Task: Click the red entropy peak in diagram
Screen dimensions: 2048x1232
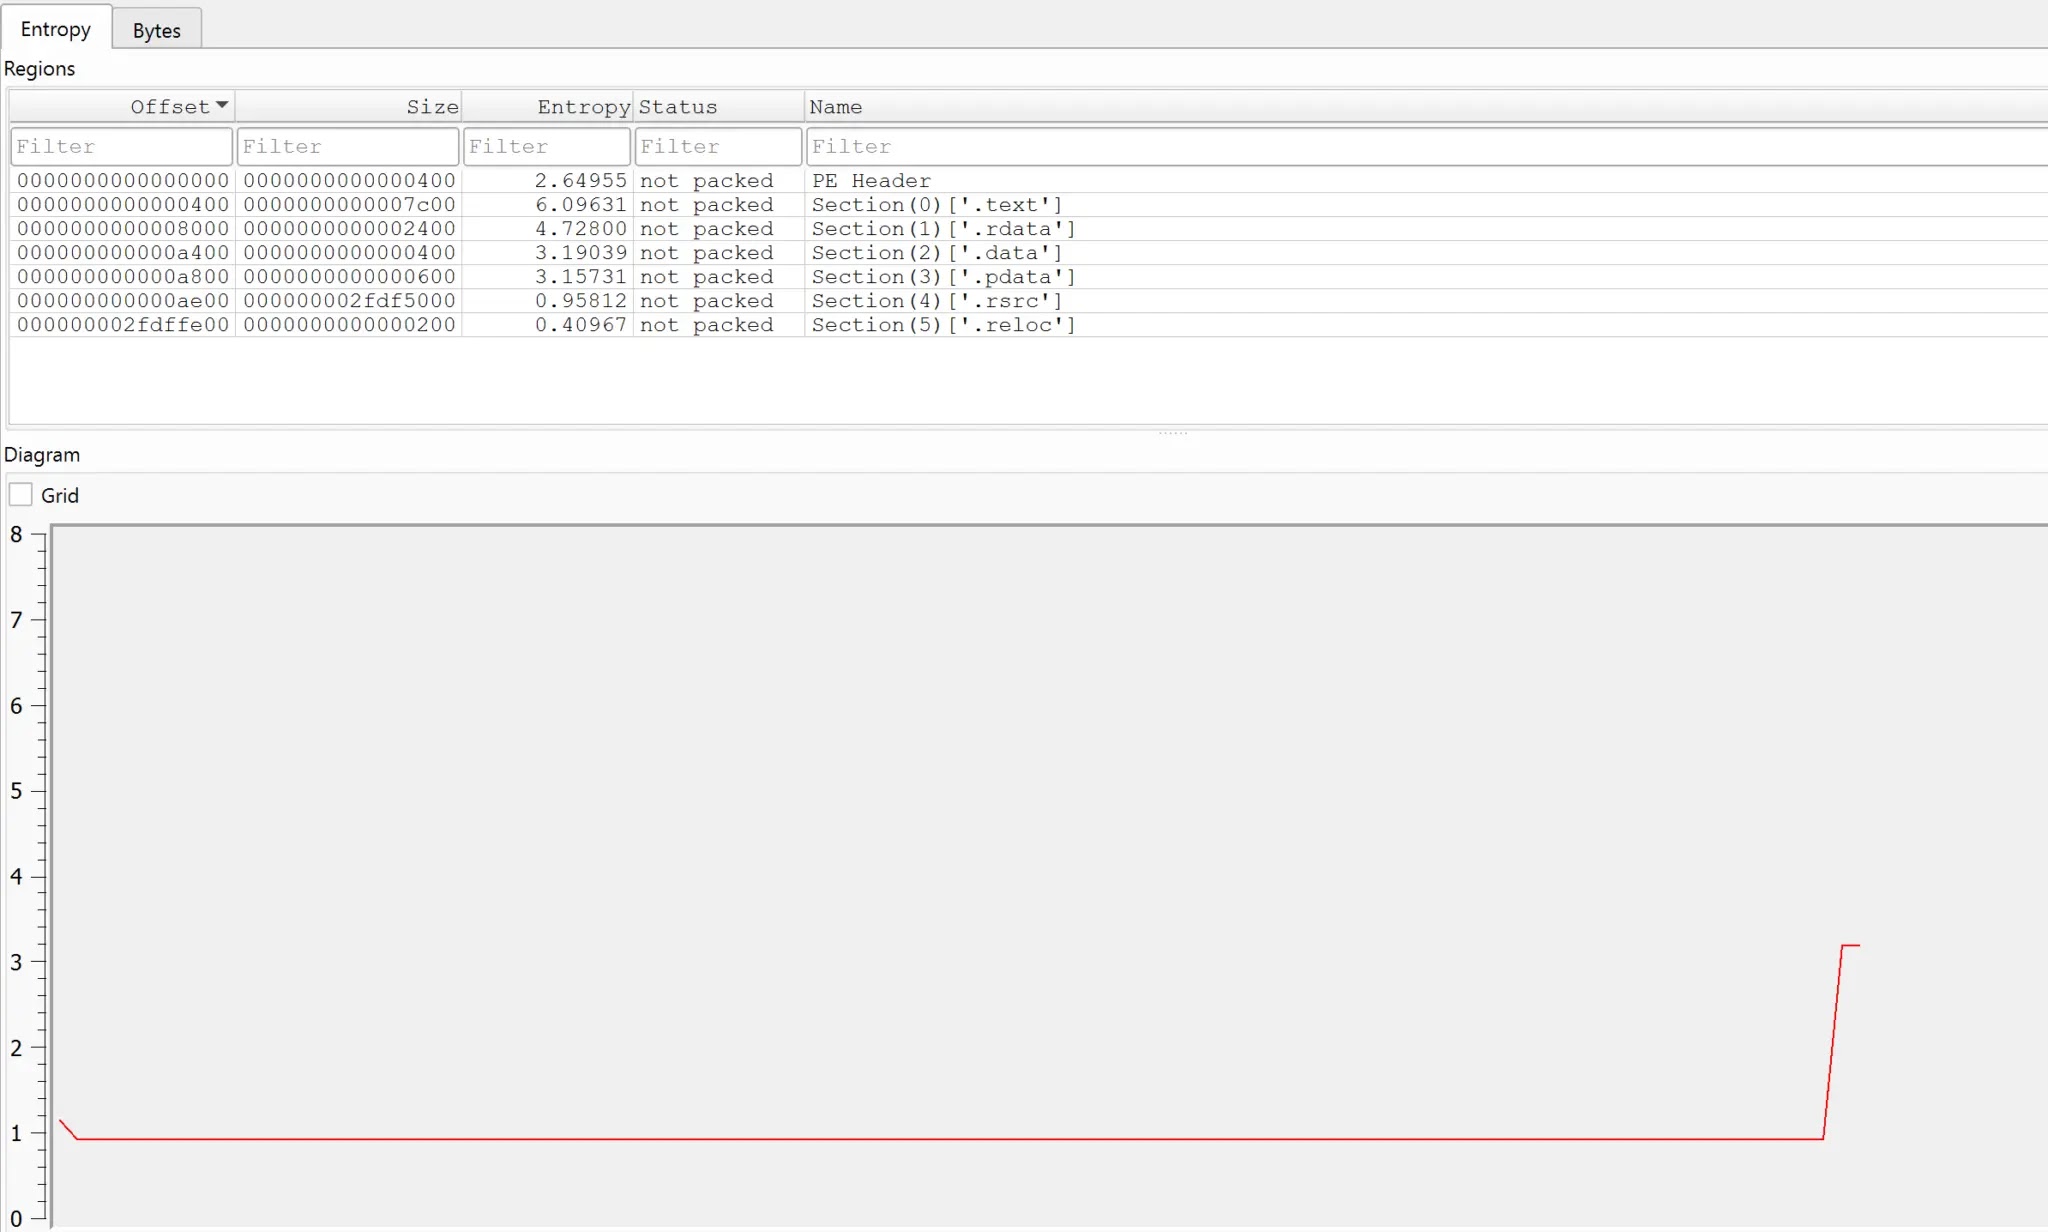Action: tap(1850, 945)
